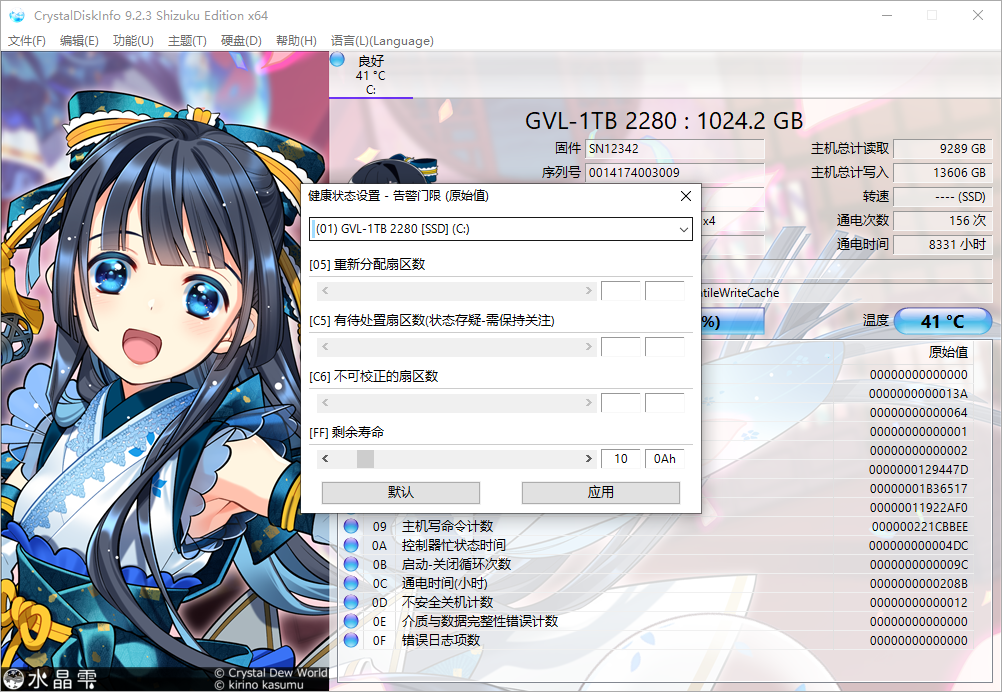This screenshot has height=692, width=1002.
Task: Click the 默认 button
Action: click(401, 492)
